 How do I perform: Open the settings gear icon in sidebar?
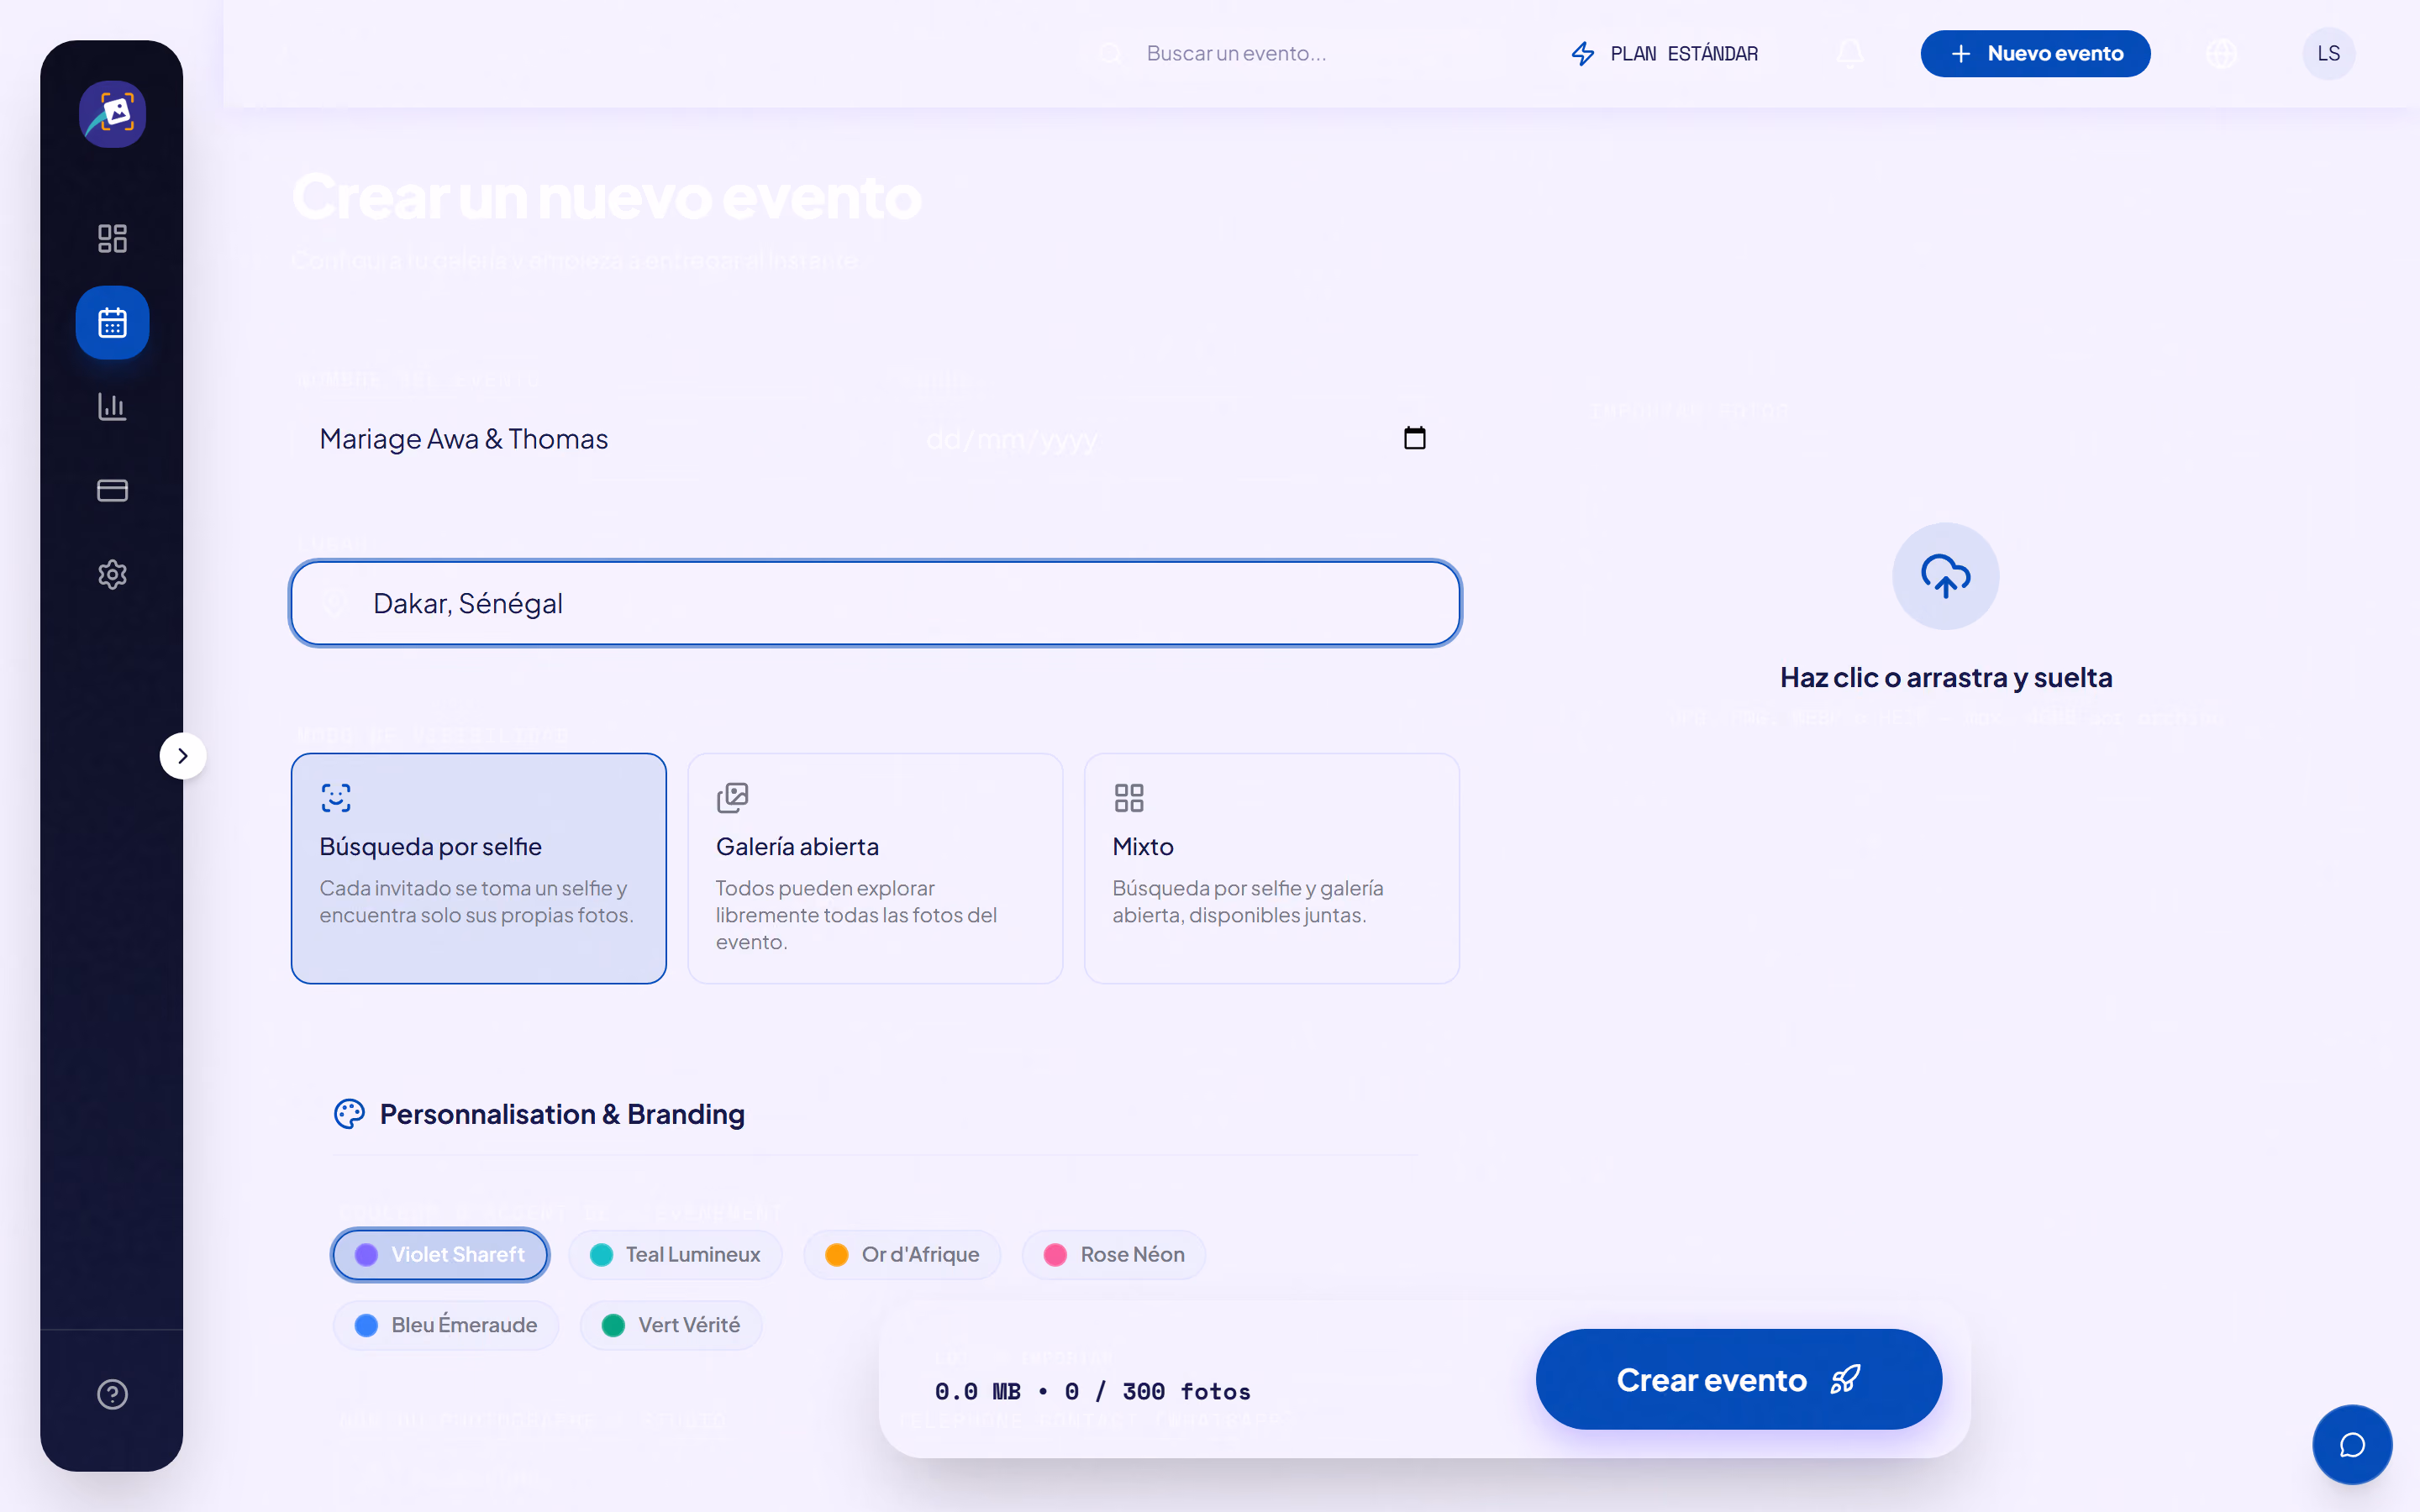tap(112, 574)
